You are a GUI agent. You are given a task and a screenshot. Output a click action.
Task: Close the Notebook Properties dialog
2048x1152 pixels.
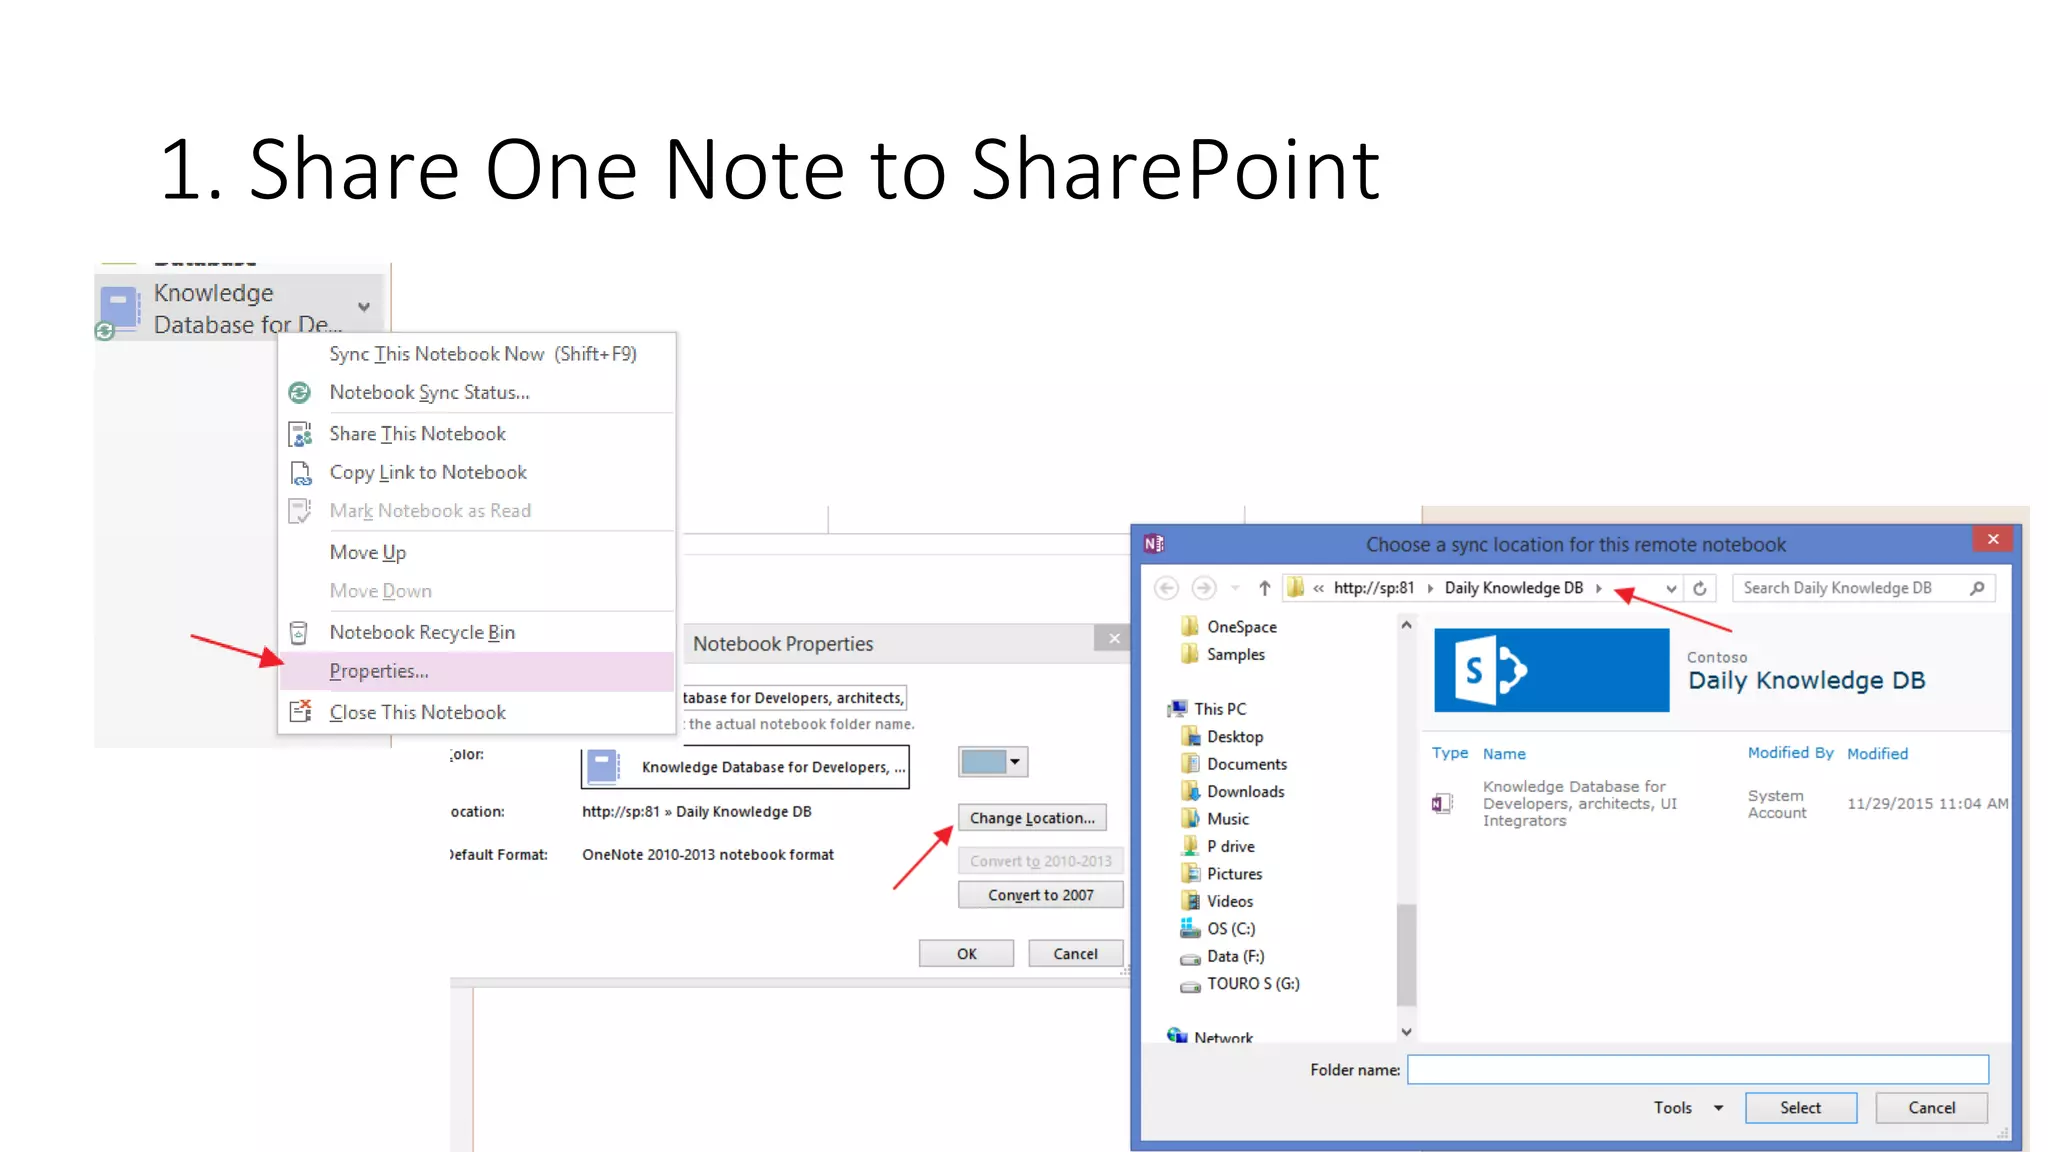pos(1114,639)
